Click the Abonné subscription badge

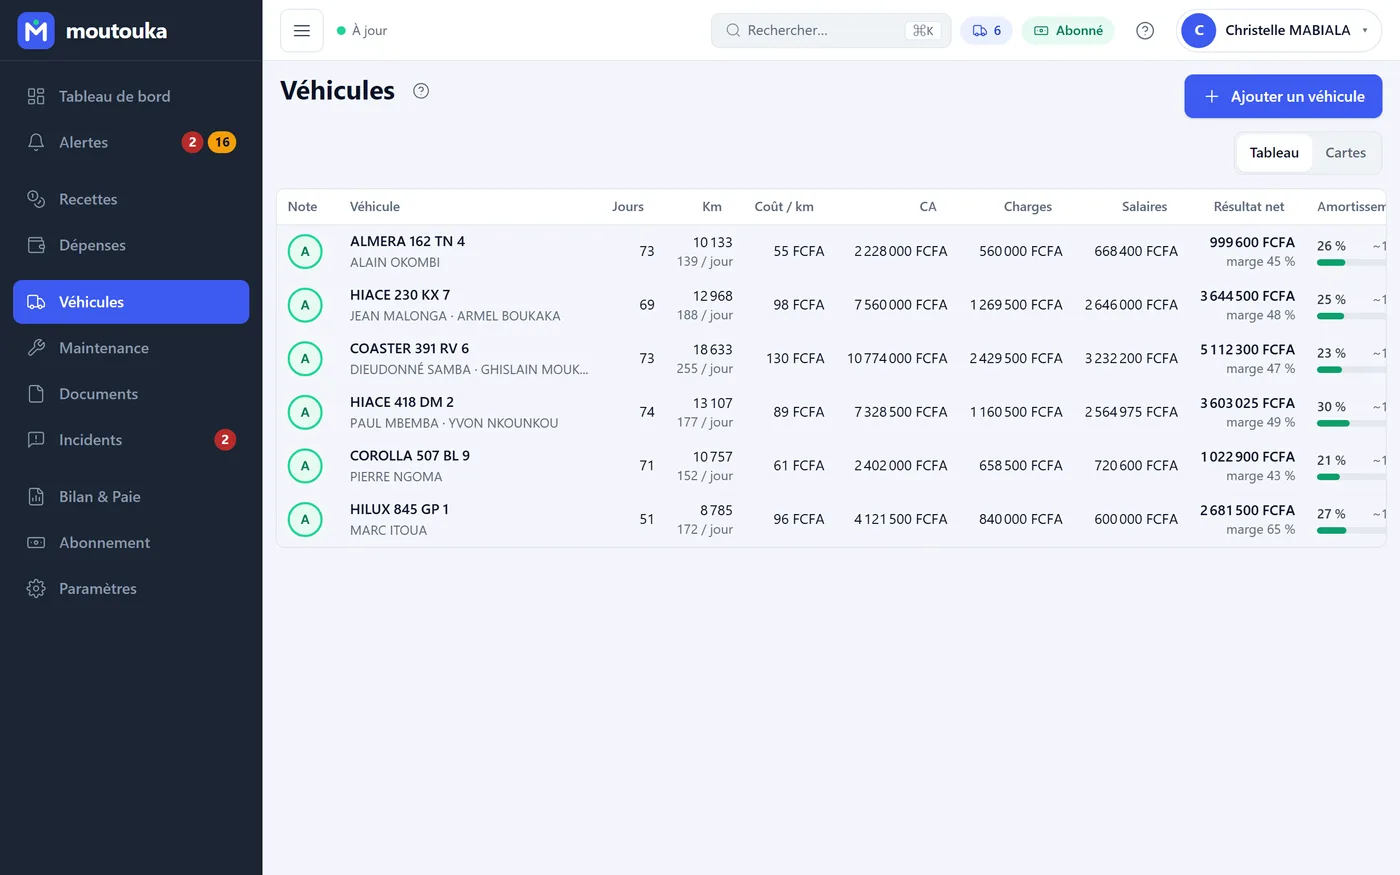coord(1068,31)
